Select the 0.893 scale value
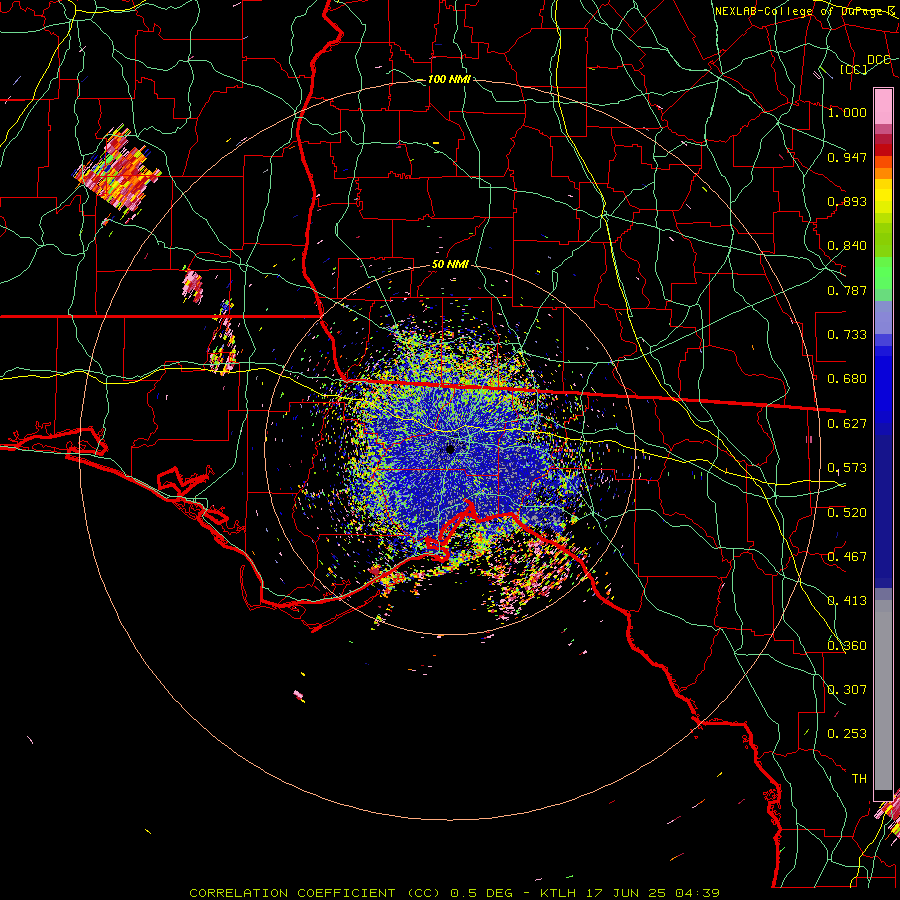 847,201
